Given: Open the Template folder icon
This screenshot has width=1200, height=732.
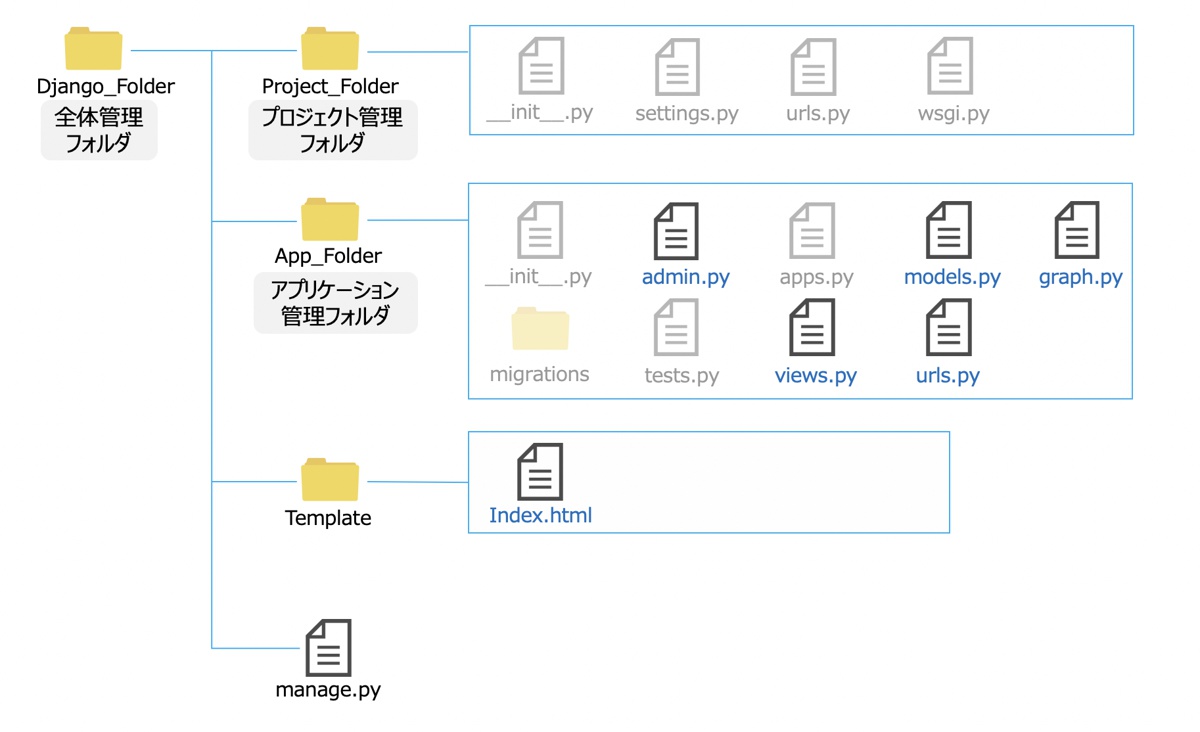Looking at the screenshot, I should pos(329,481).
